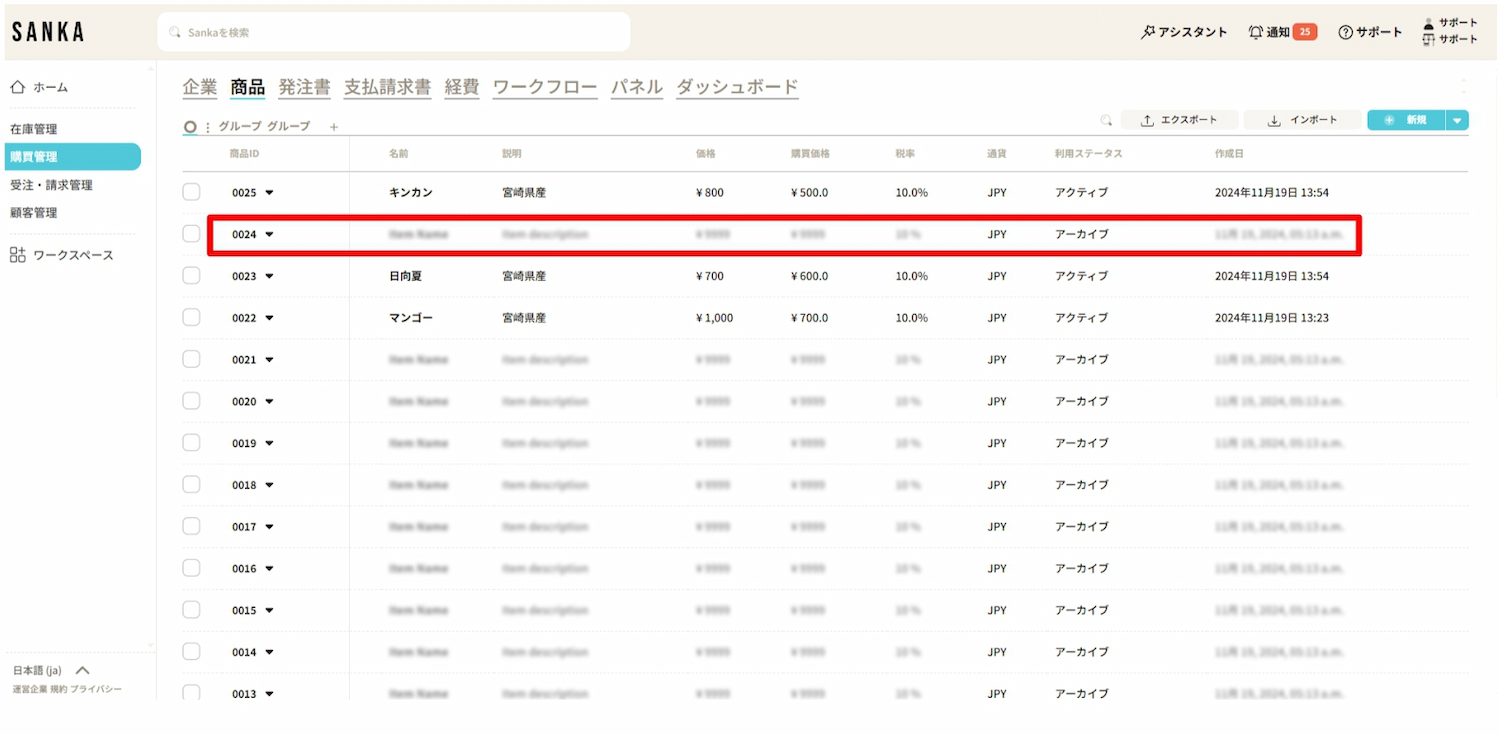
Task: Select checkbox for product 0018
Action: pyautogui.click(x=191, y=485)
